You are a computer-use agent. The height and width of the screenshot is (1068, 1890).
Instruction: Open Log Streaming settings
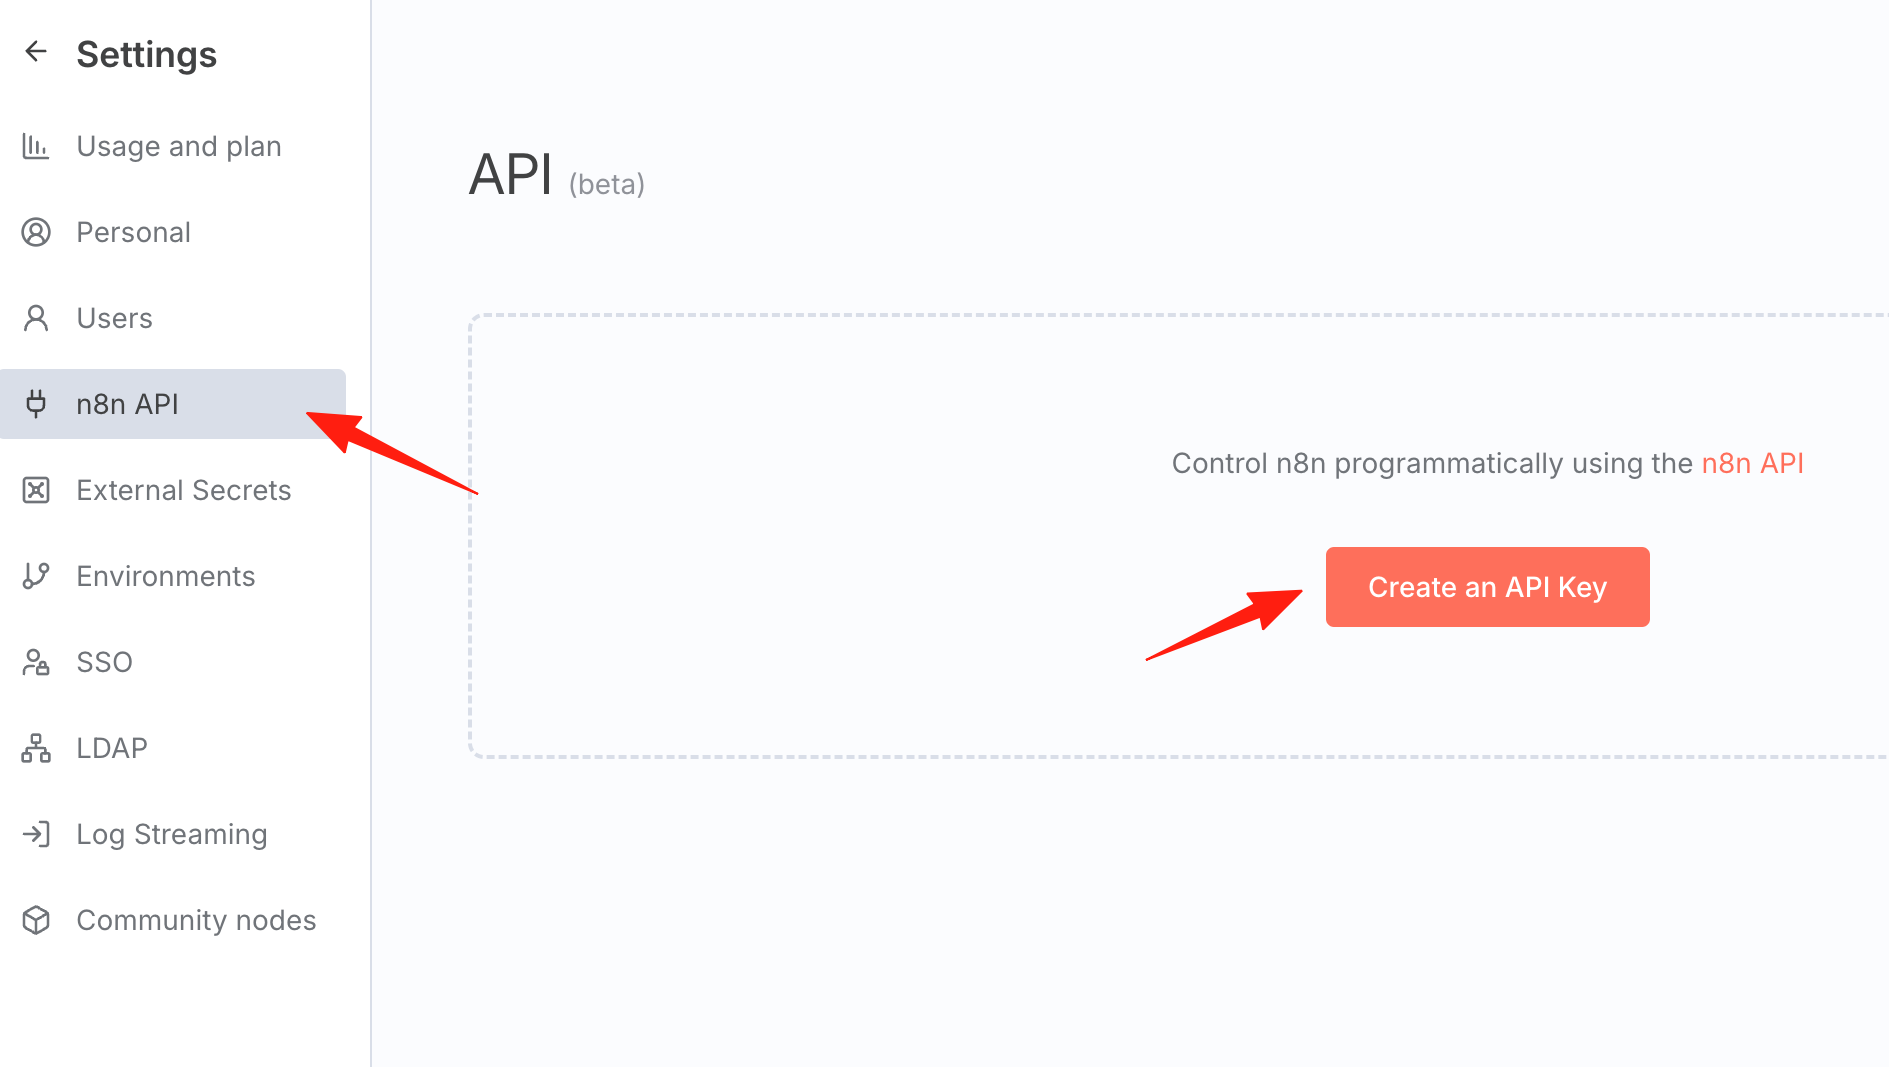173,834
